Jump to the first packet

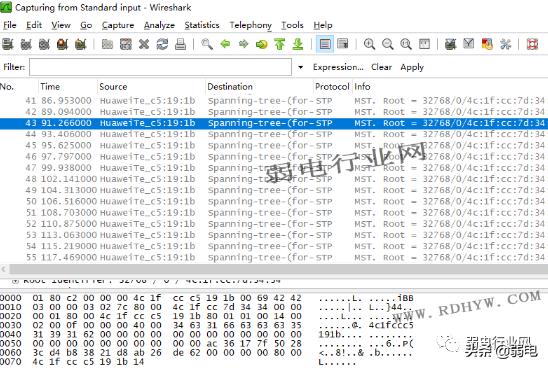280,44
